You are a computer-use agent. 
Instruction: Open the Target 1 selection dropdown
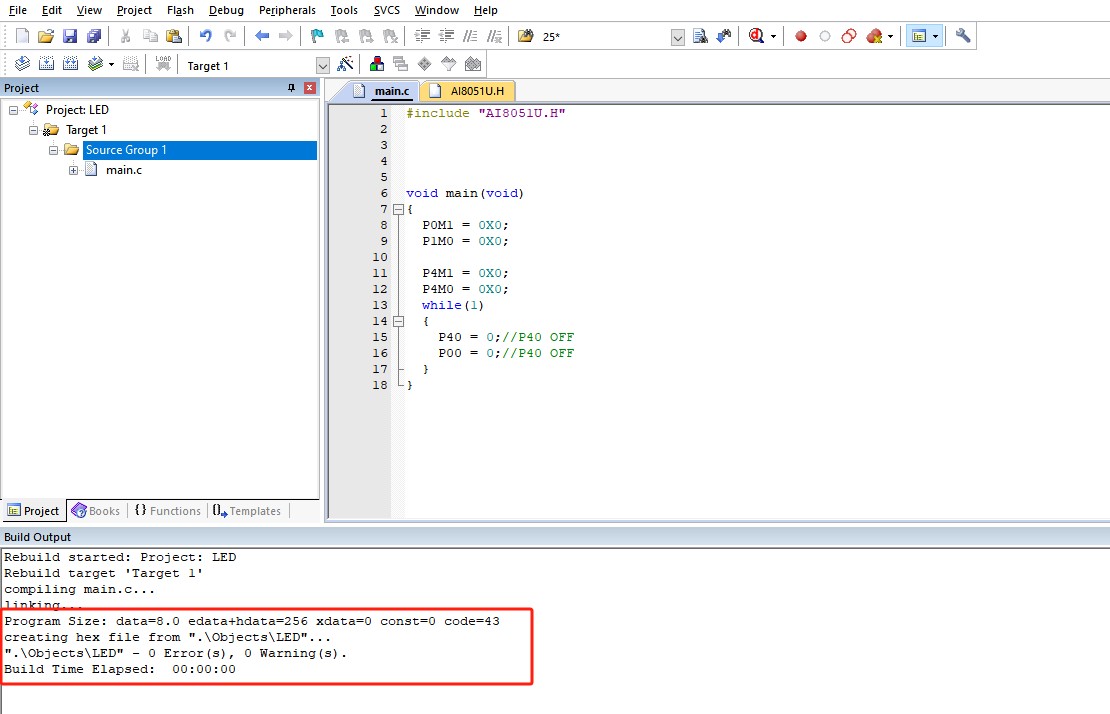[323, 66]
